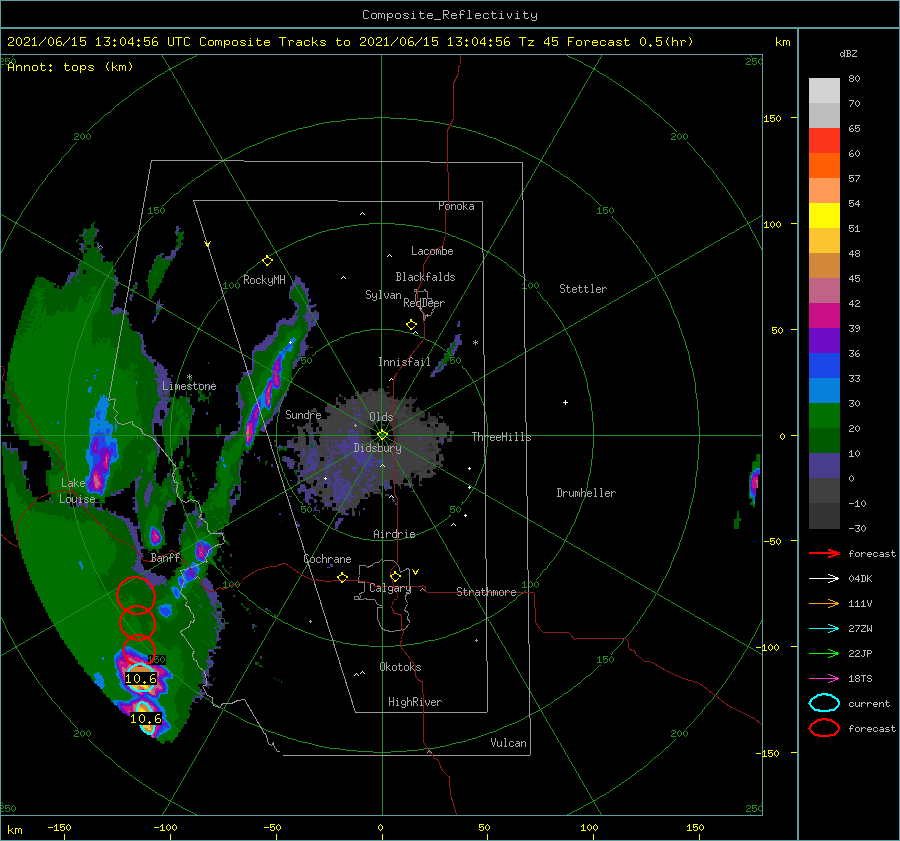Click the red forecast arrow legend icon

click(824, 553)
